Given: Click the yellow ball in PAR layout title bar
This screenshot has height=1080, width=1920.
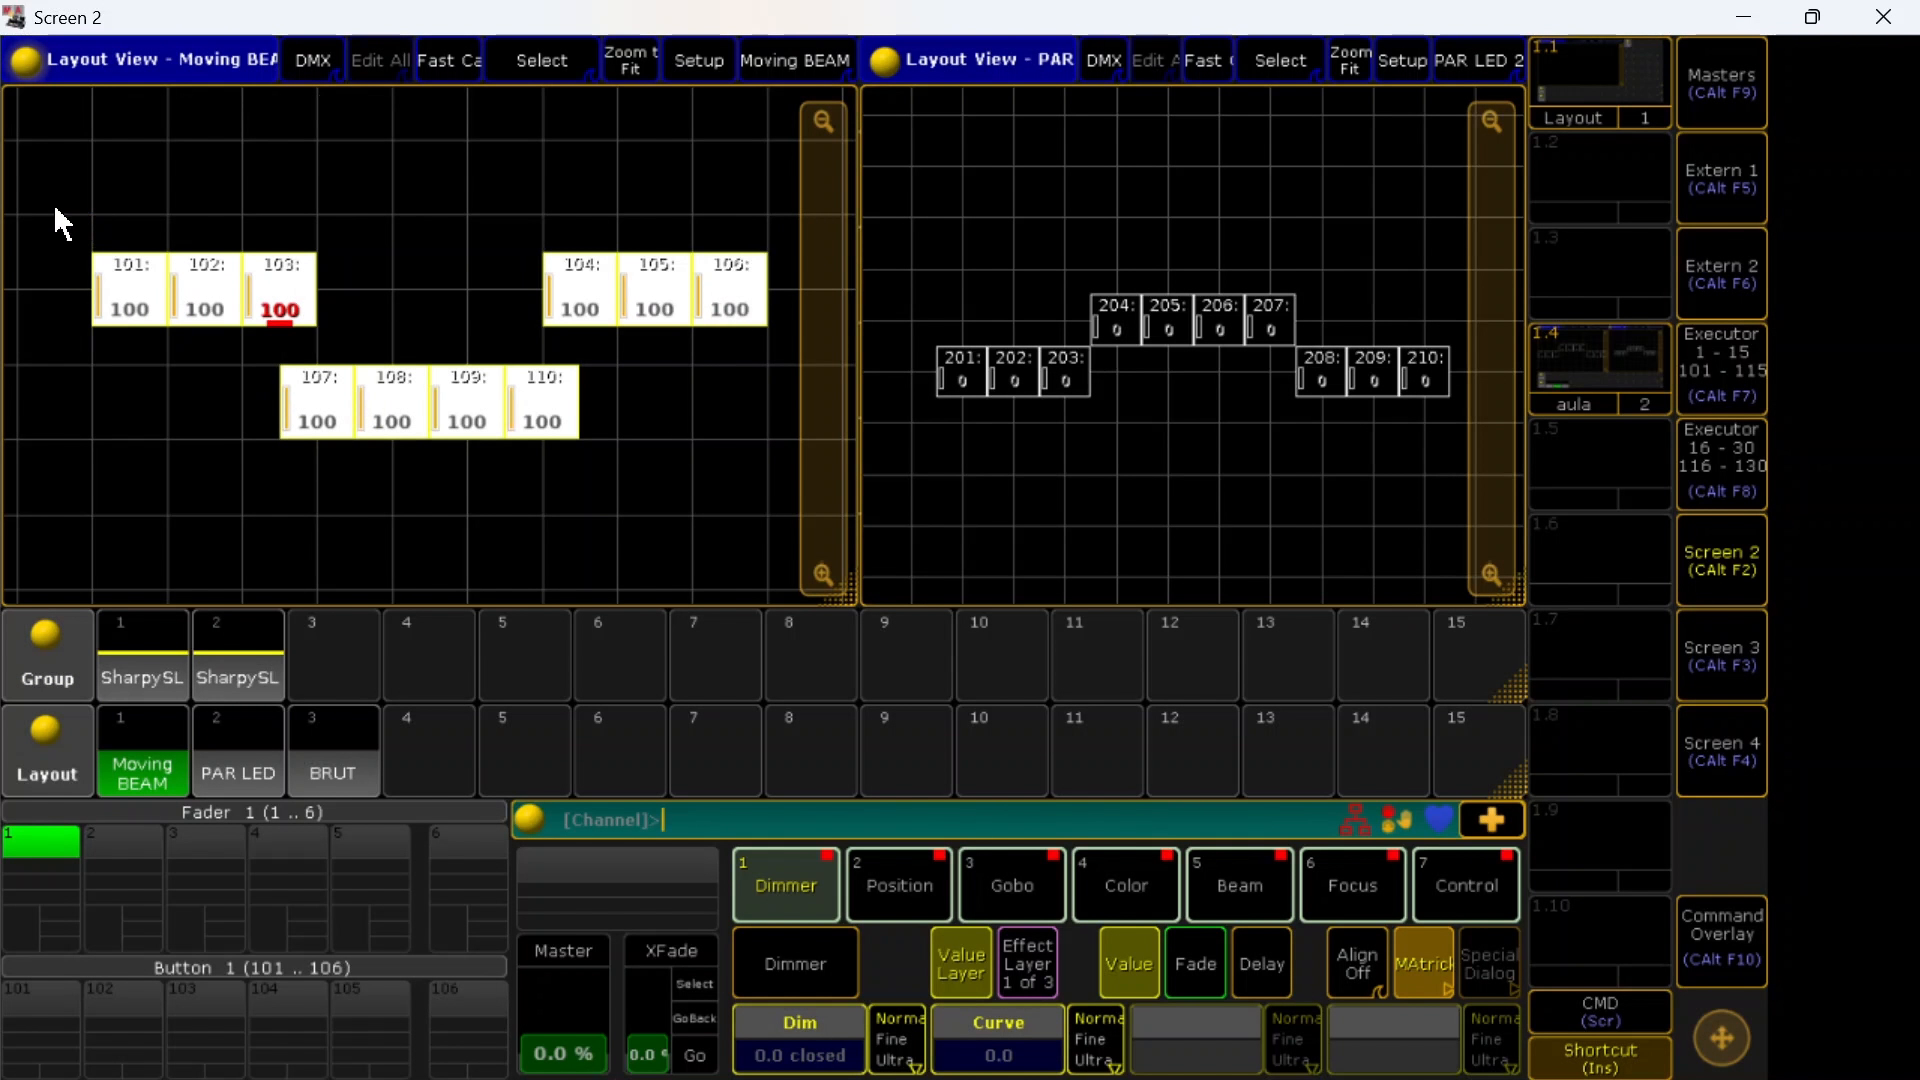Looking at the screenshot, I should (884, 61).
